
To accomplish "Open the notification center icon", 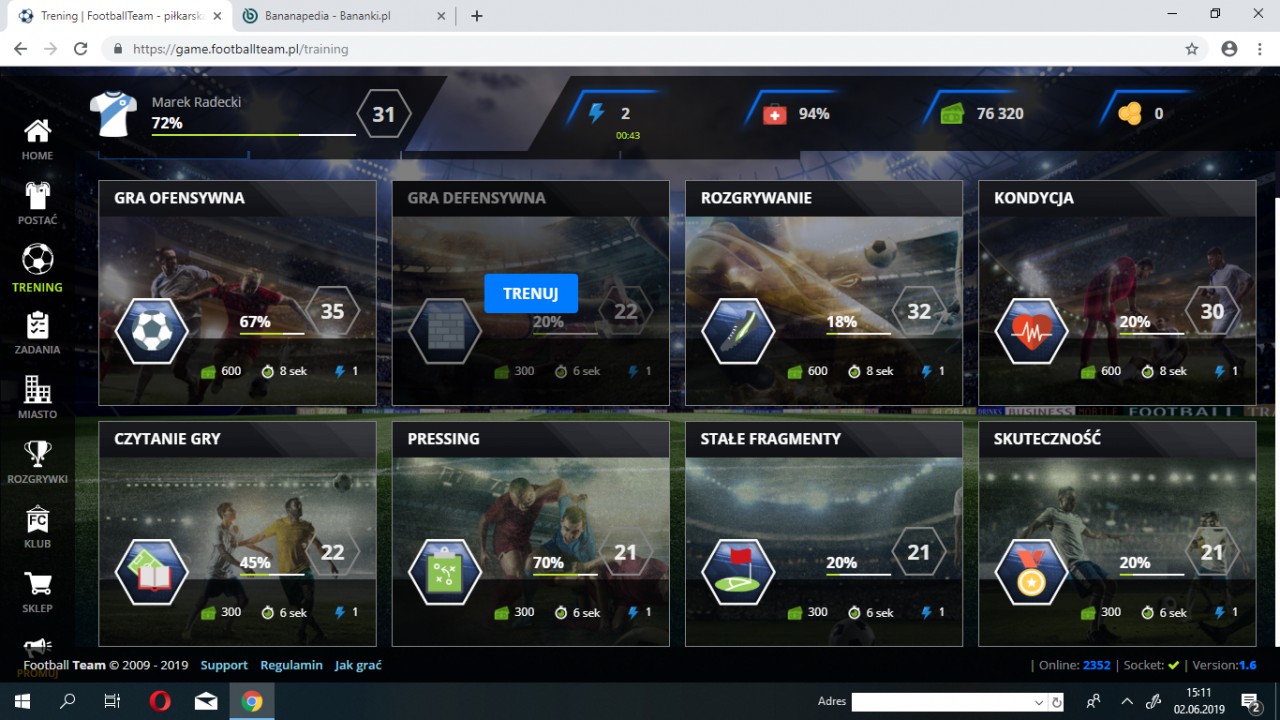I will [1249, 701].
